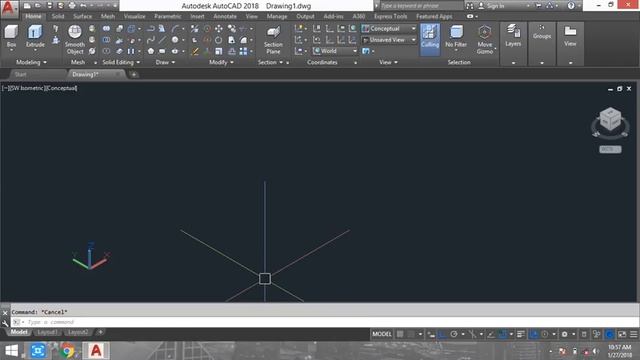Image resolution: width=640 pixels, height=360 pixels.
Task: Open the Insert ribbon tab
Action: (x=197, y=16)
